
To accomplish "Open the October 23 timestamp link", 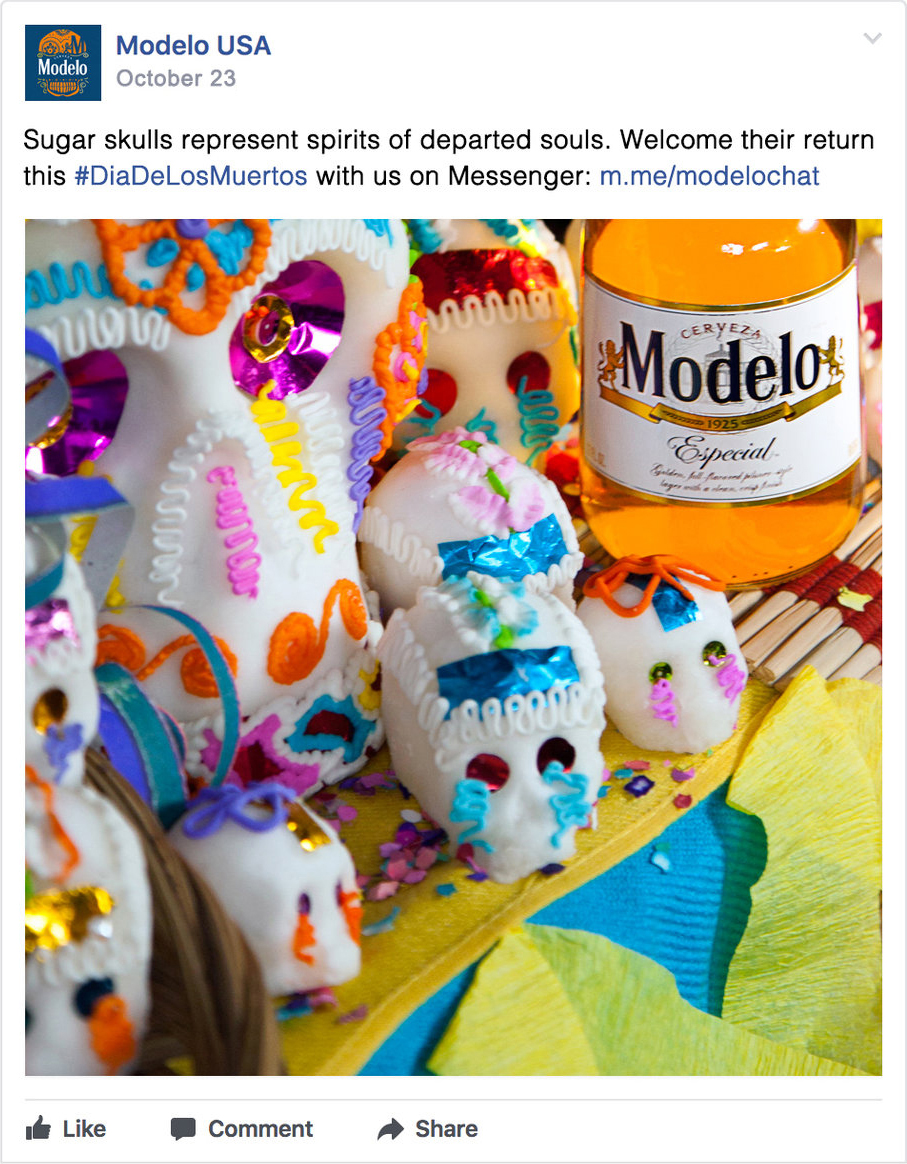I will (176, 78).
